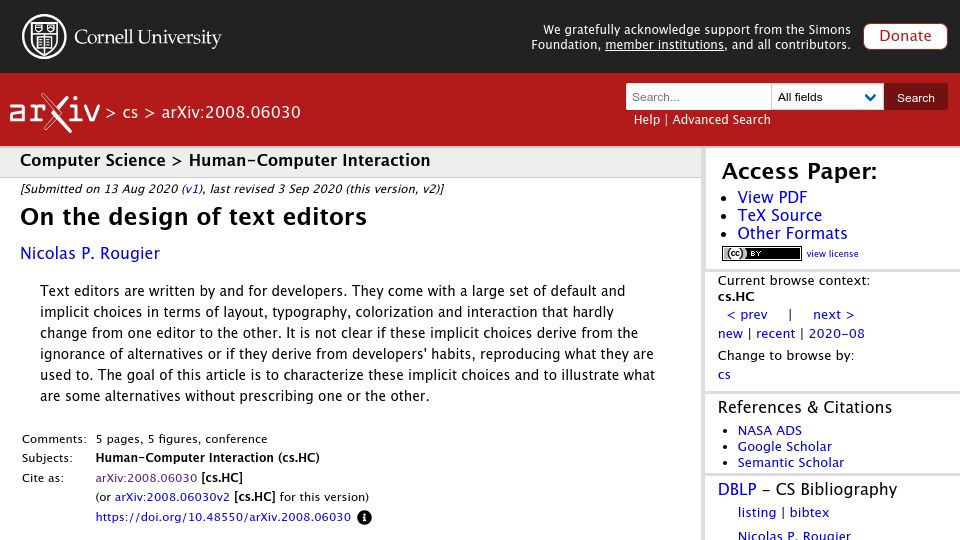Click the arXiv:2008.06030 breadcrumb

[x=231, y=113]
